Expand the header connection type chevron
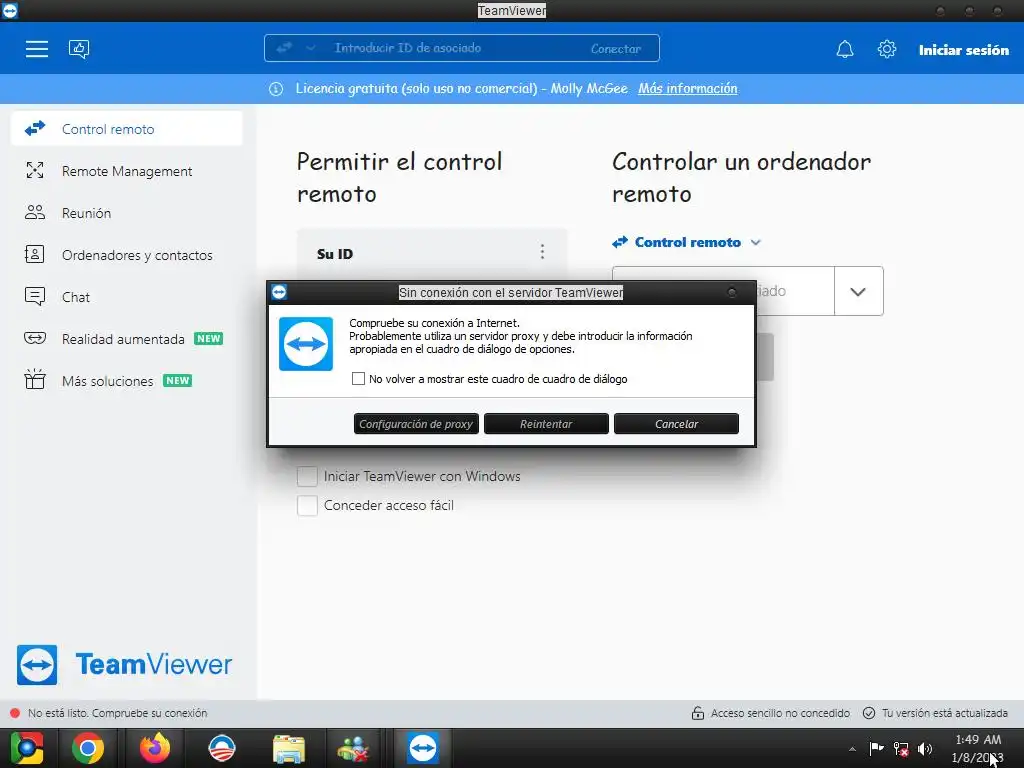This screenshot has width=1024, height=768. coord(311,48)
